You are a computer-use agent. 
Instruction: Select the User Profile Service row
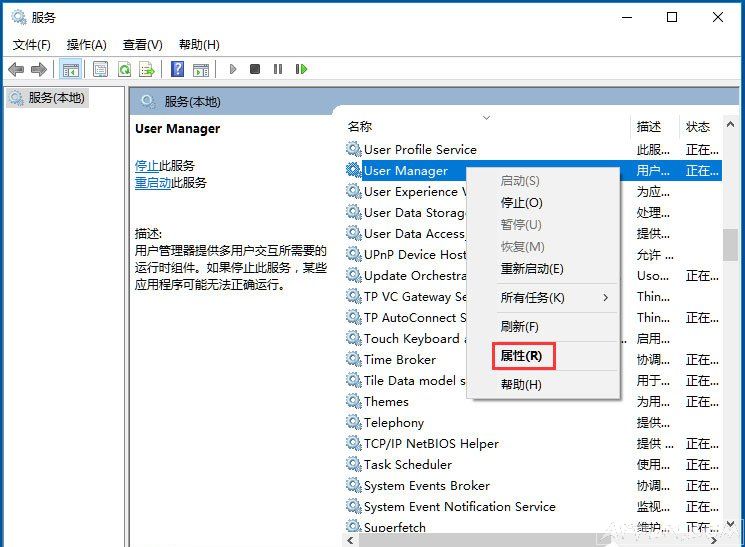[x=533, y=150]
